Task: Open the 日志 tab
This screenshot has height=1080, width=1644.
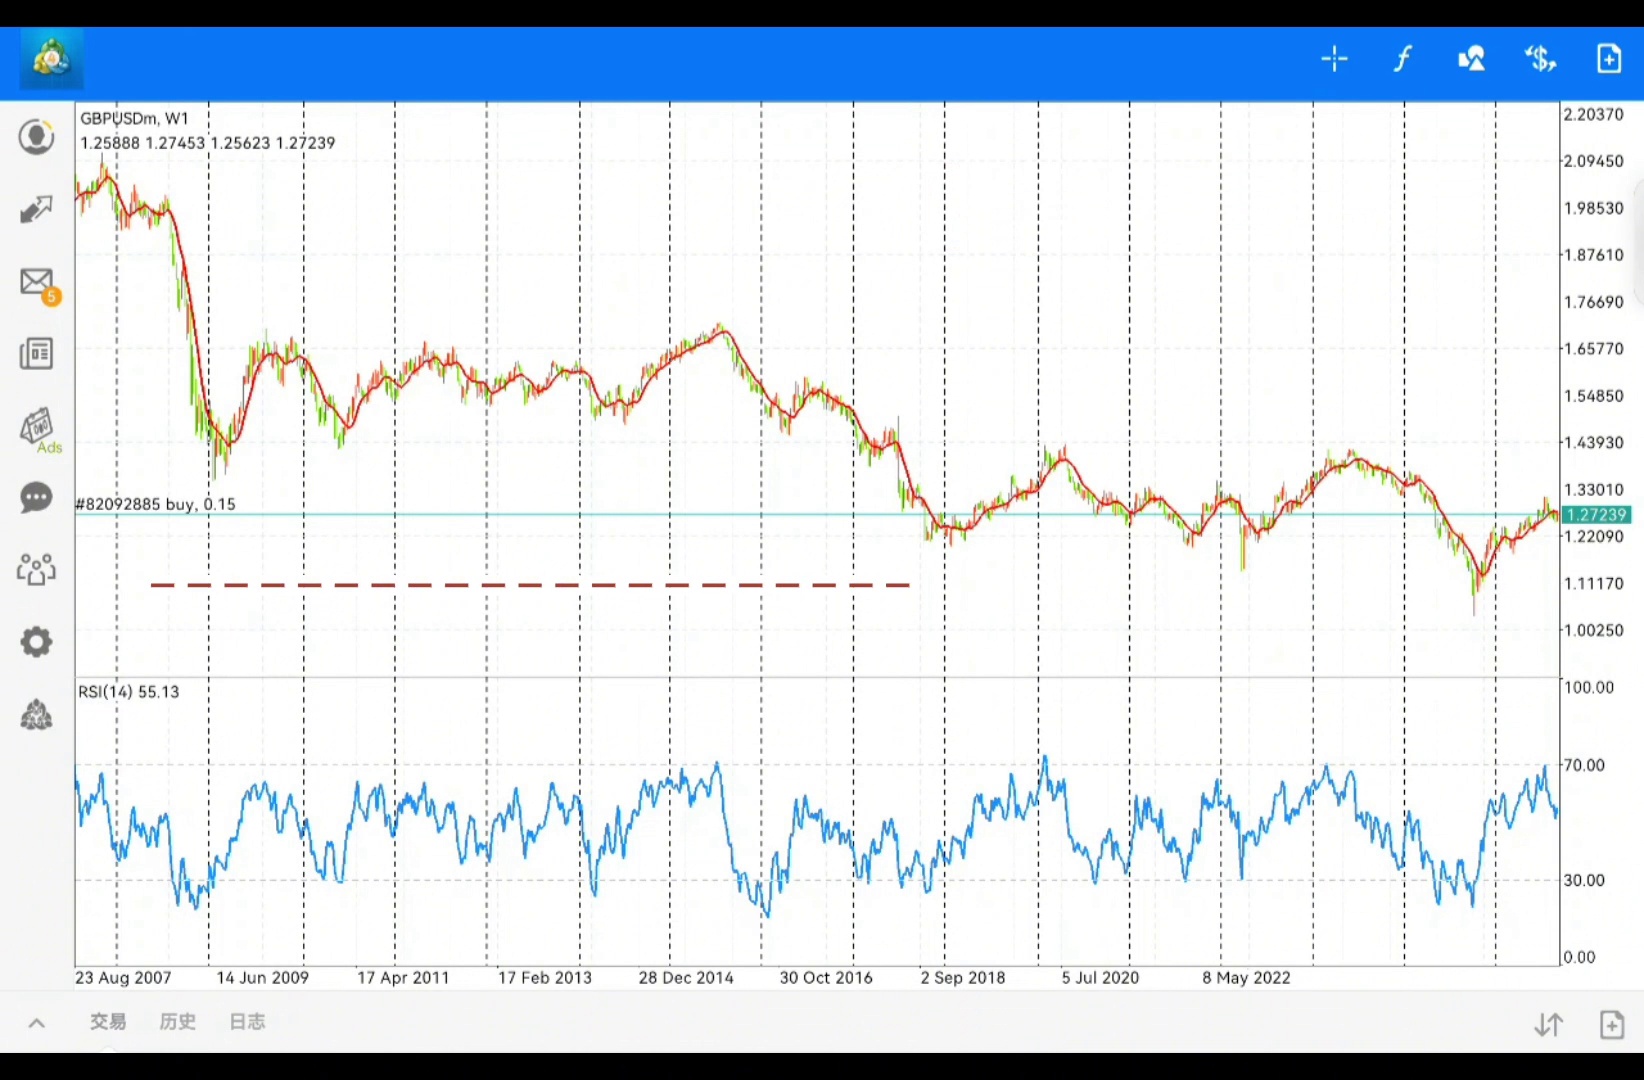Action: (x=247, y=1022)
